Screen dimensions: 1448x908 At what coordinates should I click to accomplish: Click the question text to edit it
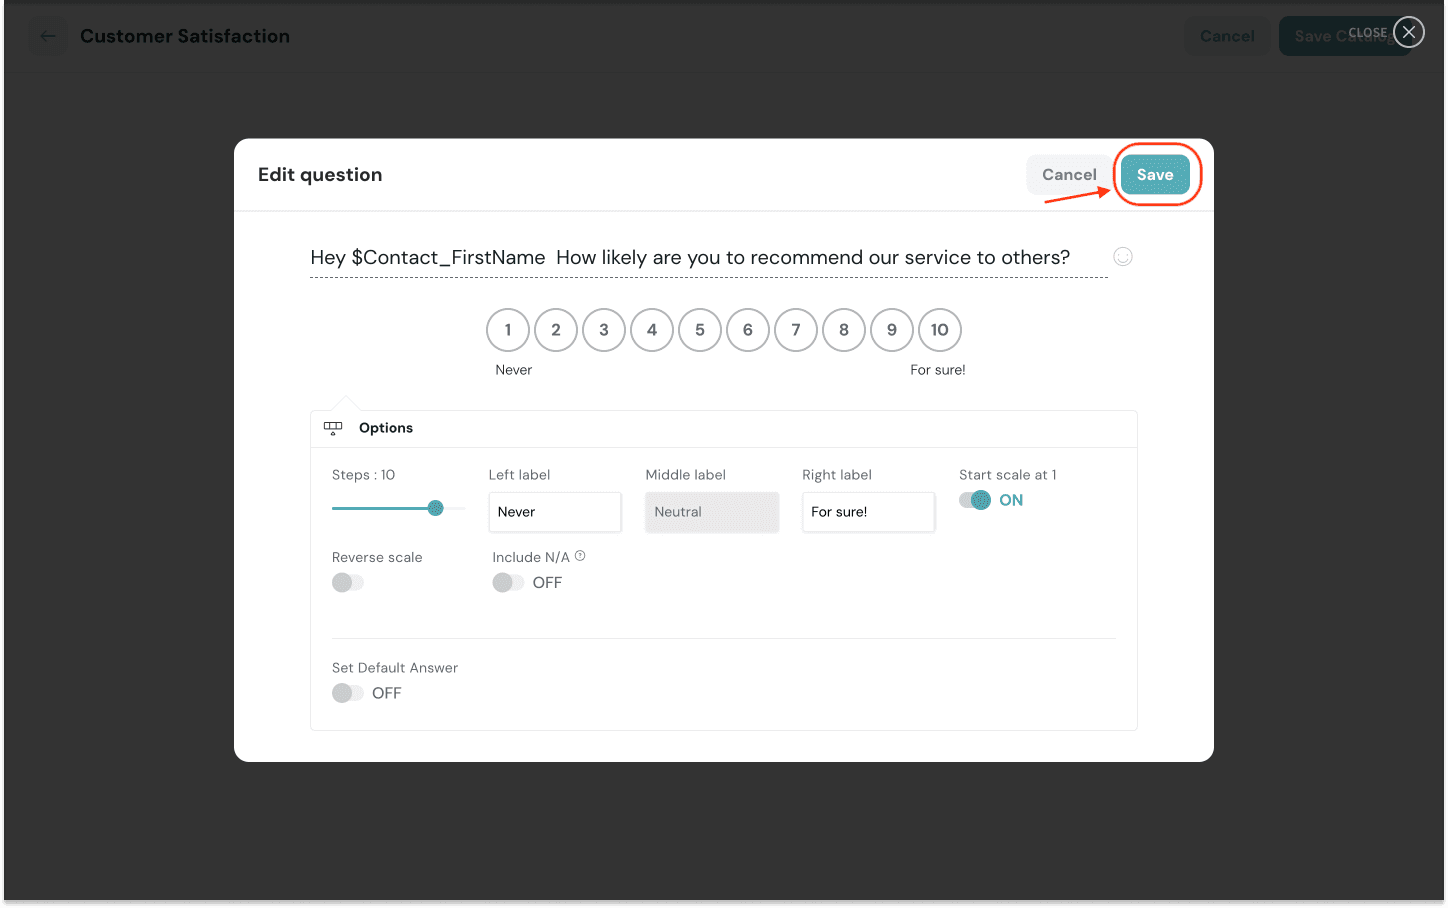click(x=690, y=258)
